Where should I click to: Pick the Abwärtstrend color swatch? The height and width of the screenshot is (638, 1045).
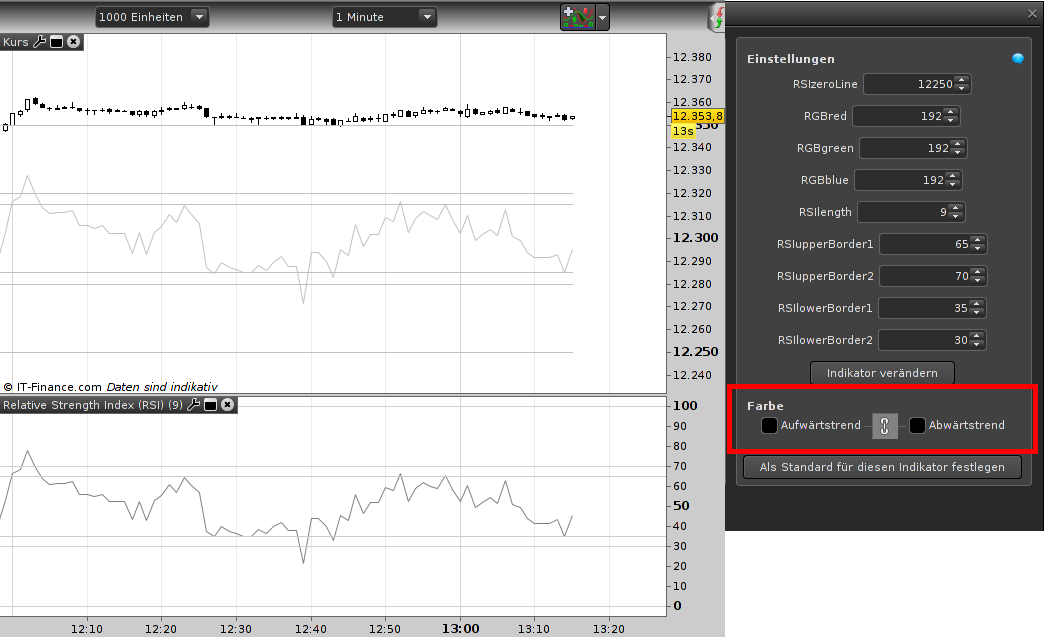[x=917, y=425]
